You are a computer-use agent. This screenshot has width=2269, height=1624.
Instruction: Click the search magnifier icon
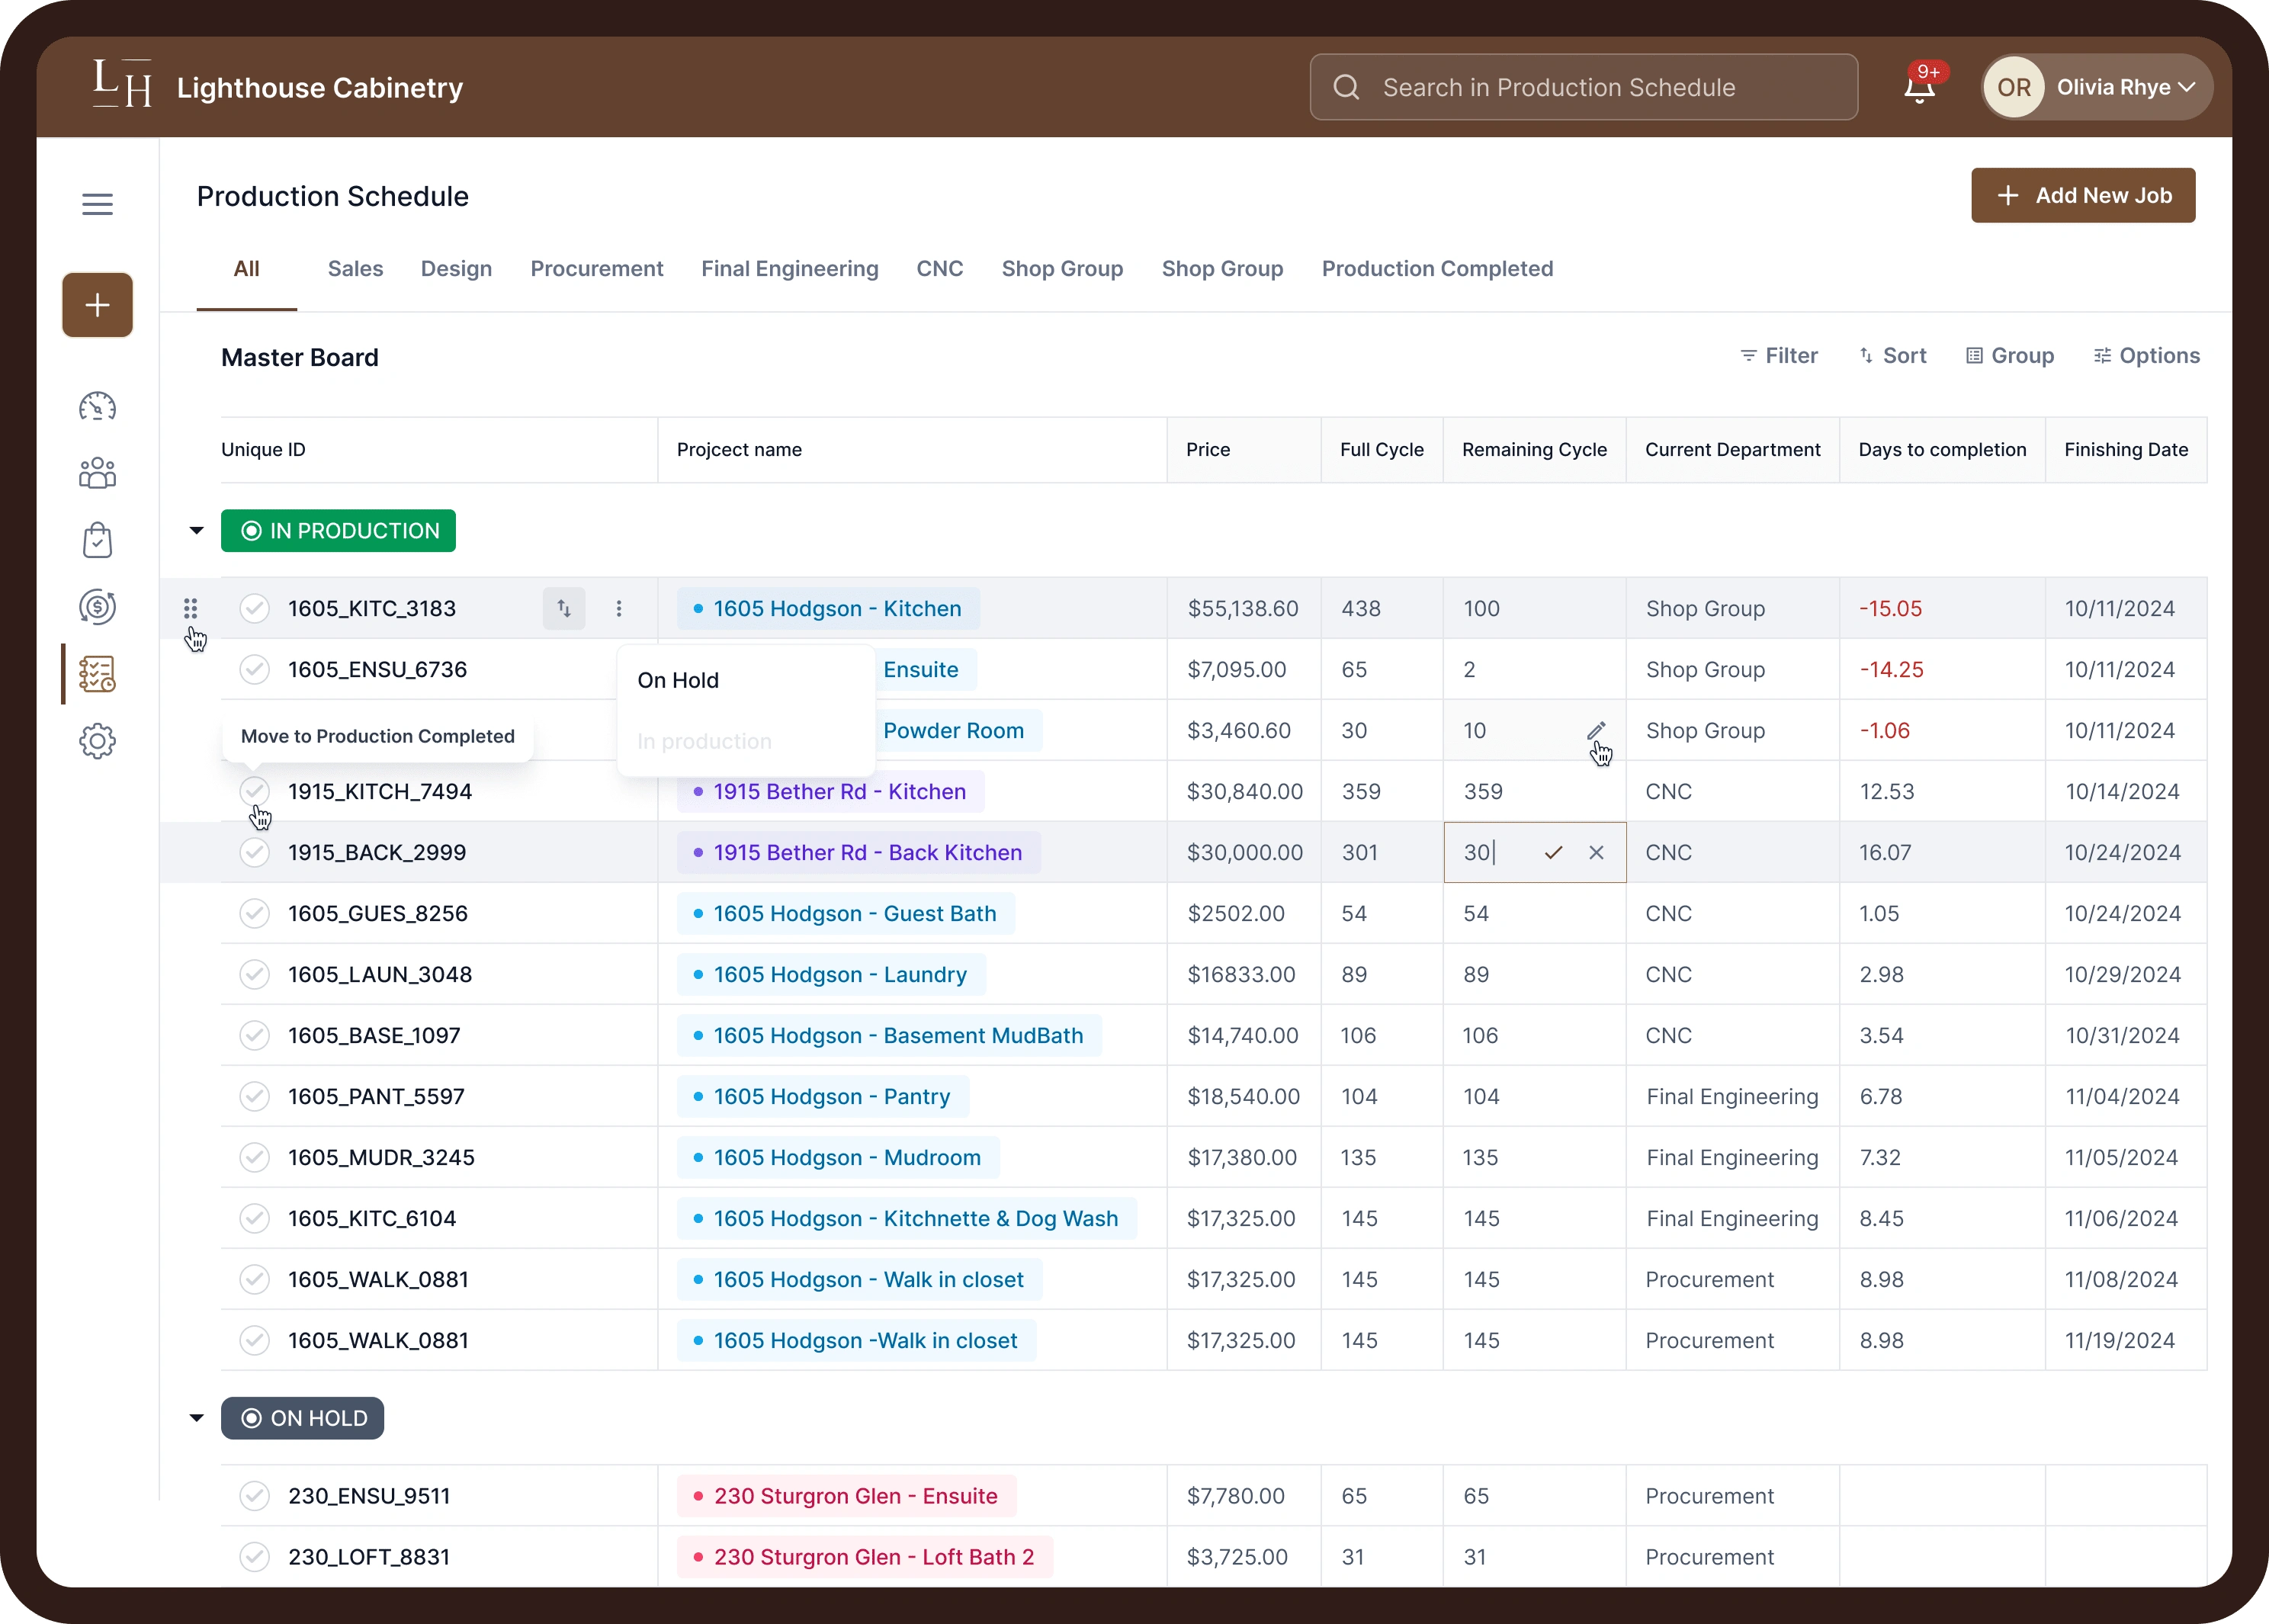point(1346,87)
